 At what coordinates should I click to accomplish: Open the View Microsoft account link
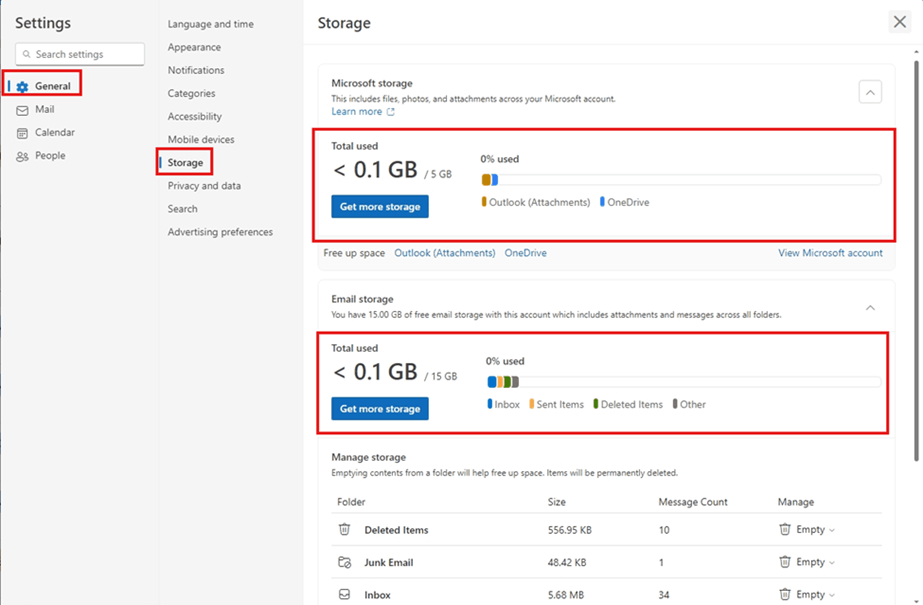[x=830, y=253]
